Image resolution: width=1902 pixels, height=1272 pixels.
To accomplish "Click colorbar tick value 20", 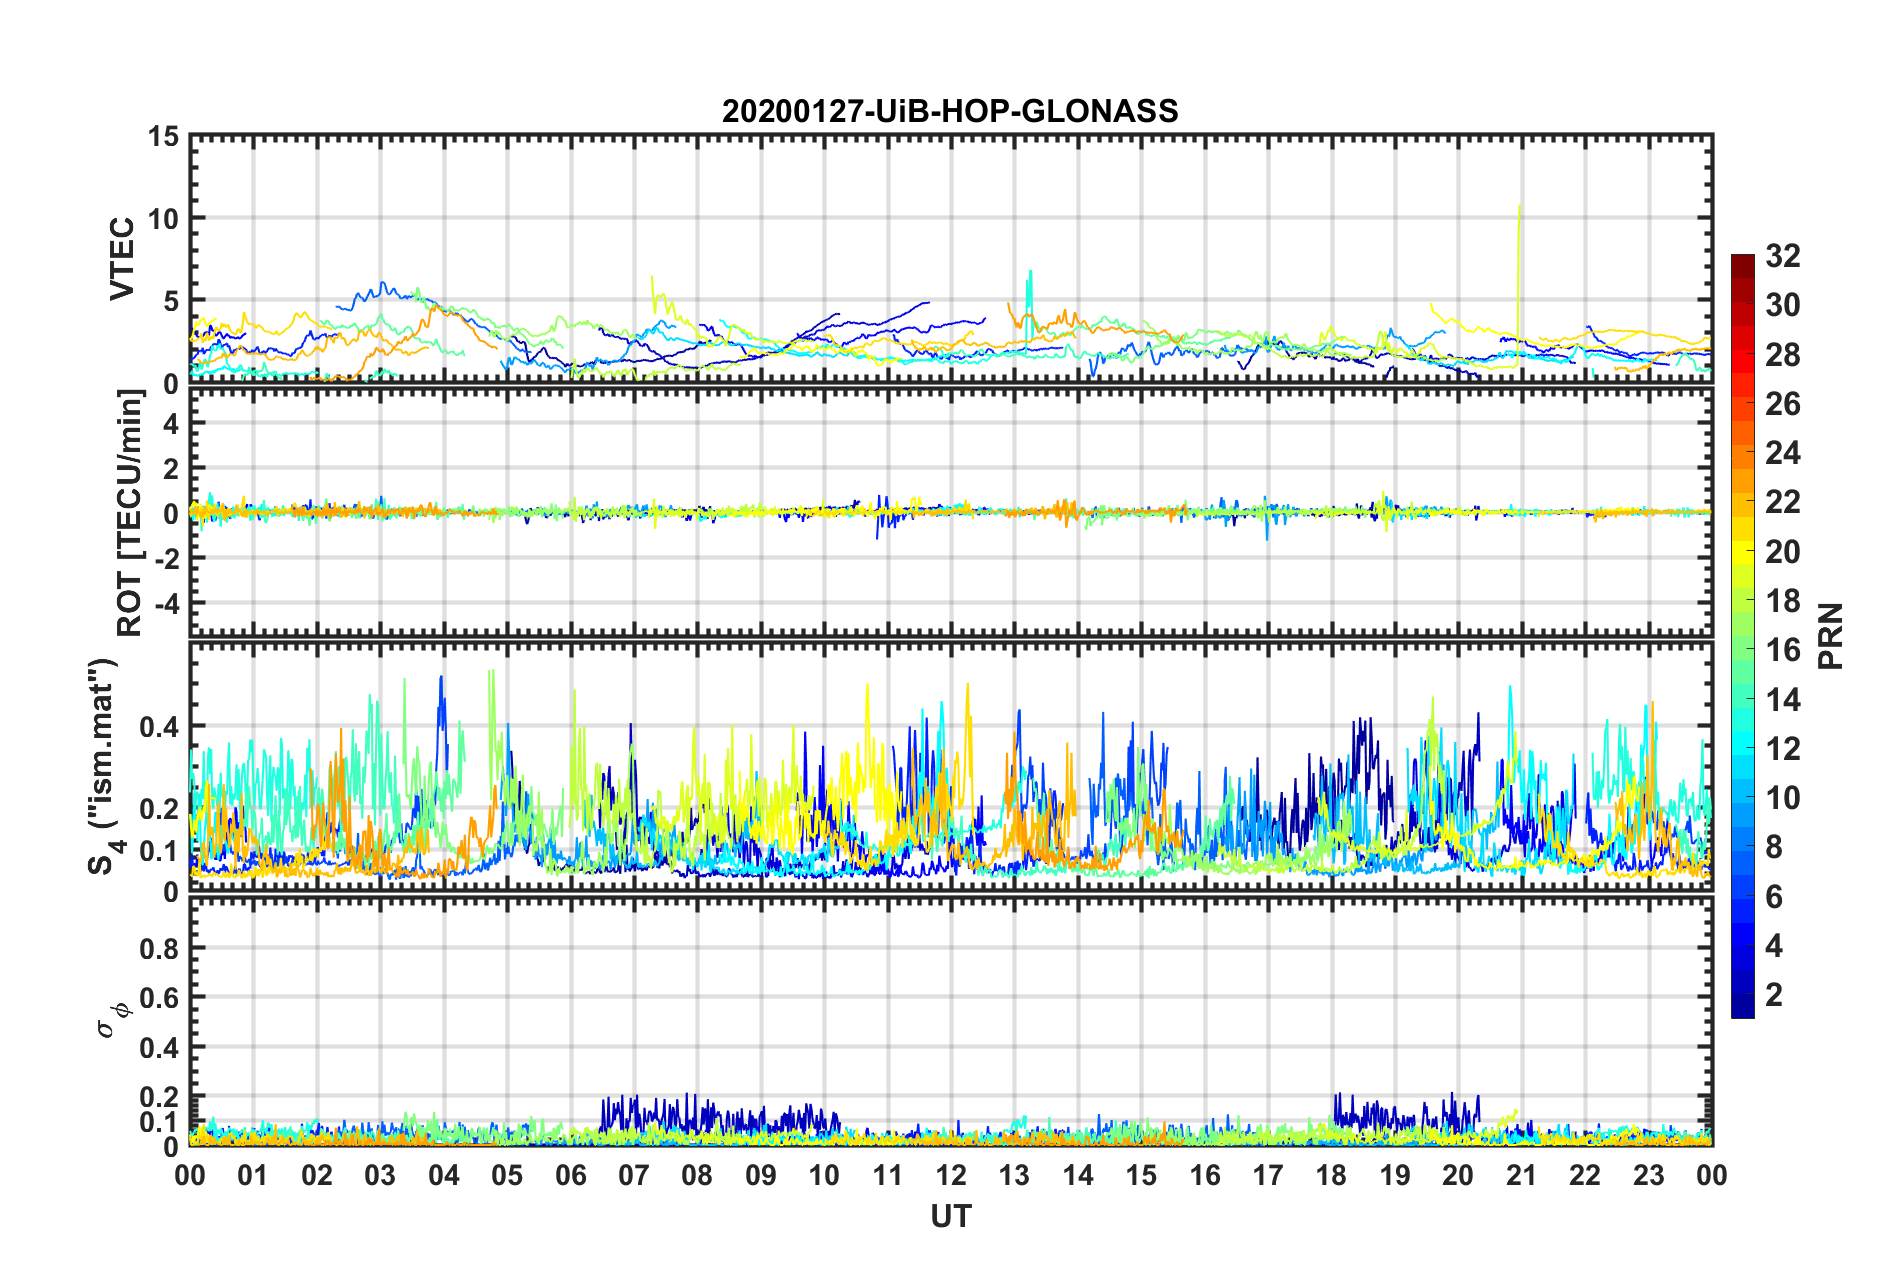I will tap(1783, 552).
